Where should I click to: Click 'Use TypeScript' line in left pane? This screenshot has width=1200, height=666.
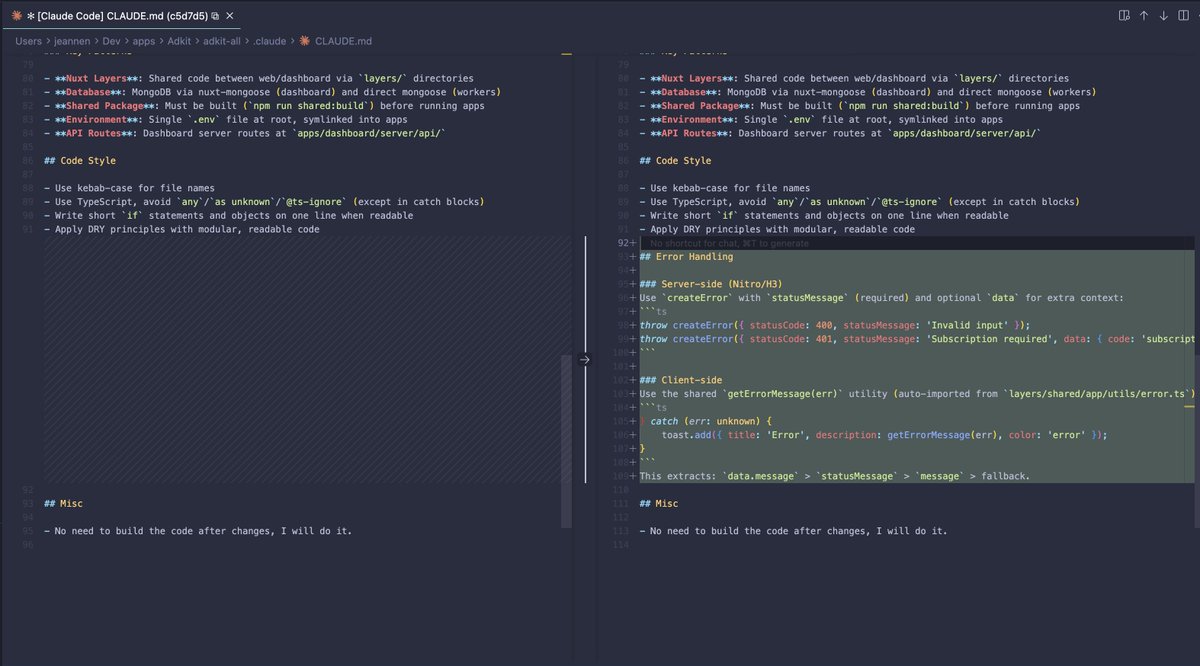click(264, 202)
